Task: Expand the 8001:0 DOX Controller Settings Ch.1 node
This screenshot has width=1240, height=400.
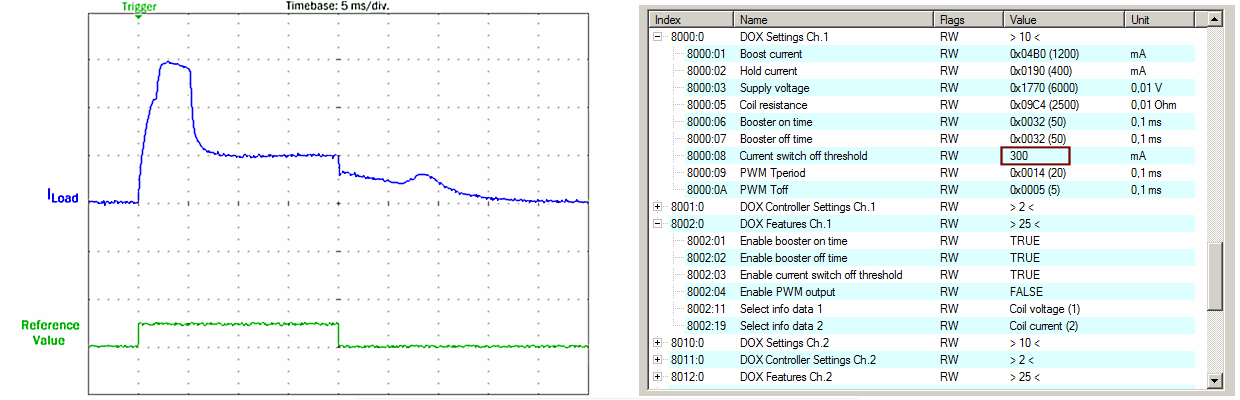Action: coord(658,207)
